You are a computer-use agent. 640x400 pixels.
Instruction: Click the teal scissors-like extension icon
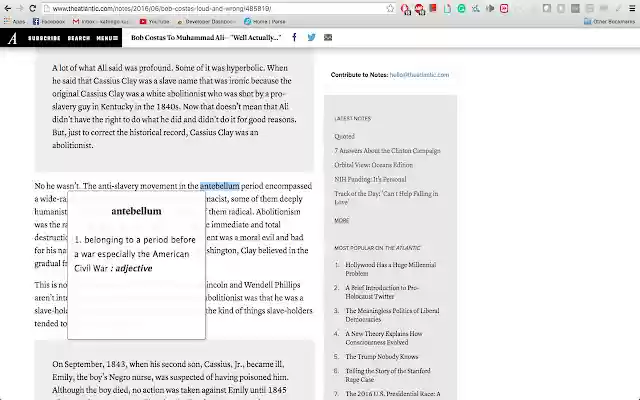click(476, 9)
